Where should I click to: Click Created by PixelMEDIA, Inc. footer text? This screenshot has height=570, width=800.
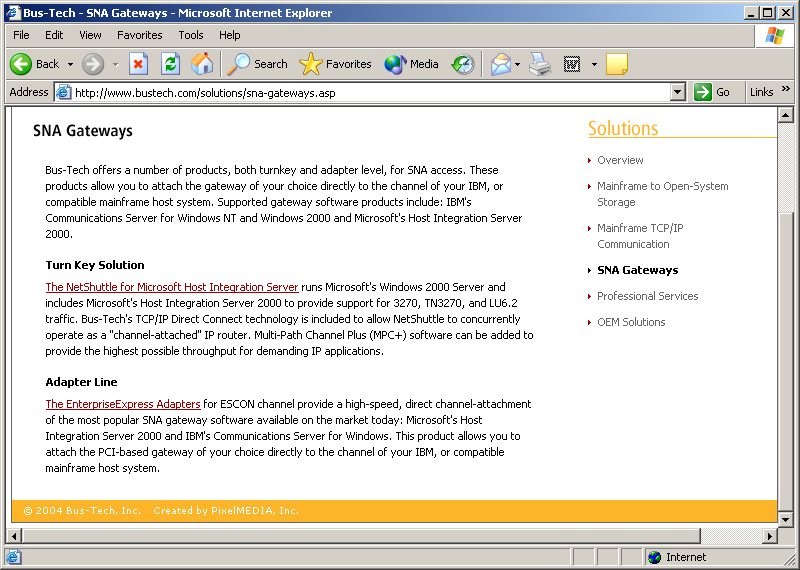pyautogui.click(x=226, y=511)
